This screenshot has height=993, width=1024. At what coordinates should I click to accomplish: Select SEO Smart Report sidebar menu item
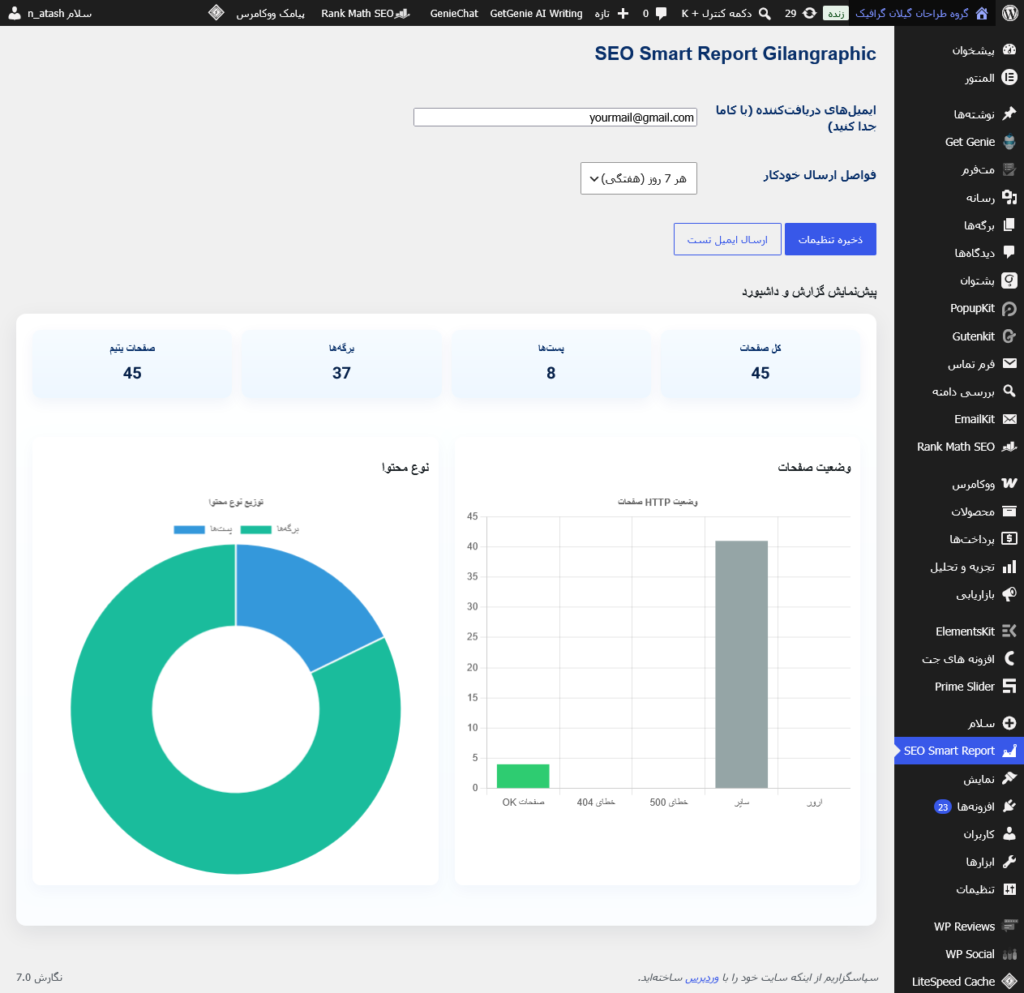pos(959,751)
